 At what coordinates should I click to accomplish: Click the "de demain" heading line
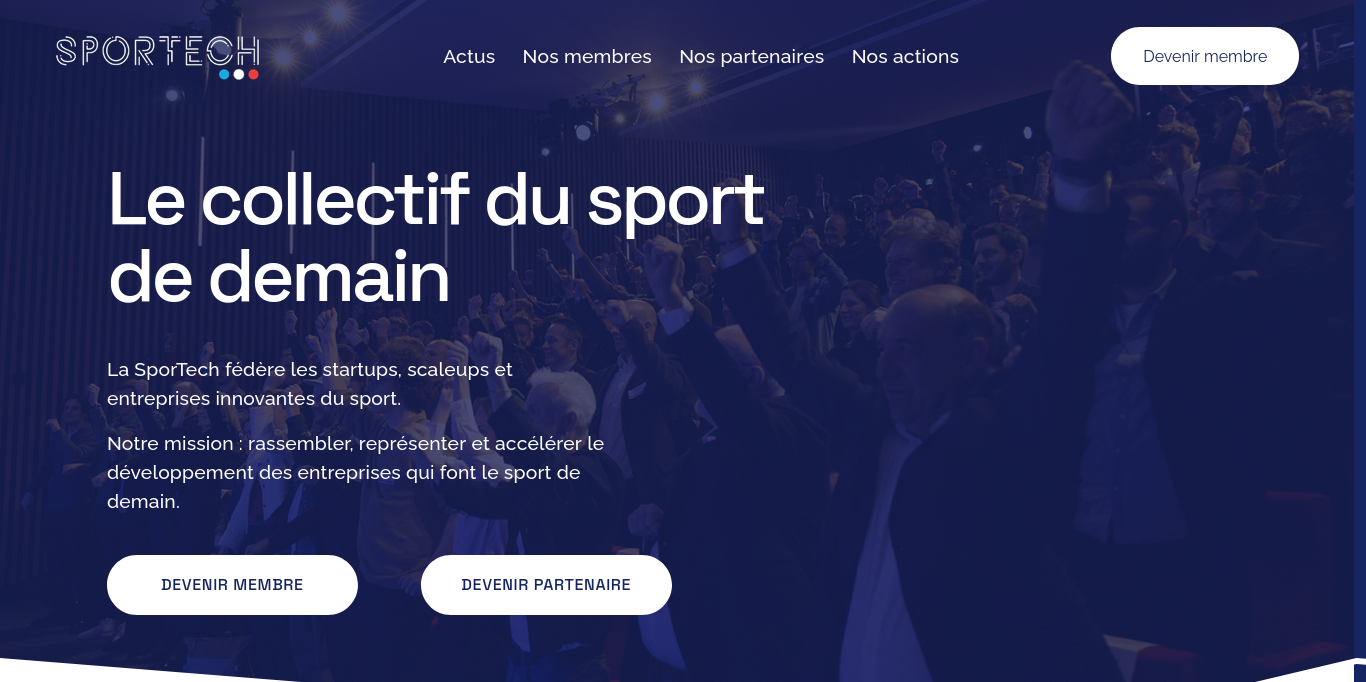pyautogui.click(x=279, y=278)
